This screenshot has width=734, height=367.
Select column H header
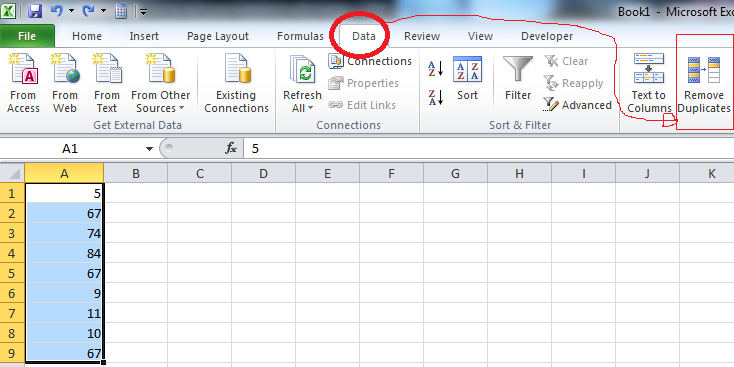pos(520,173)
